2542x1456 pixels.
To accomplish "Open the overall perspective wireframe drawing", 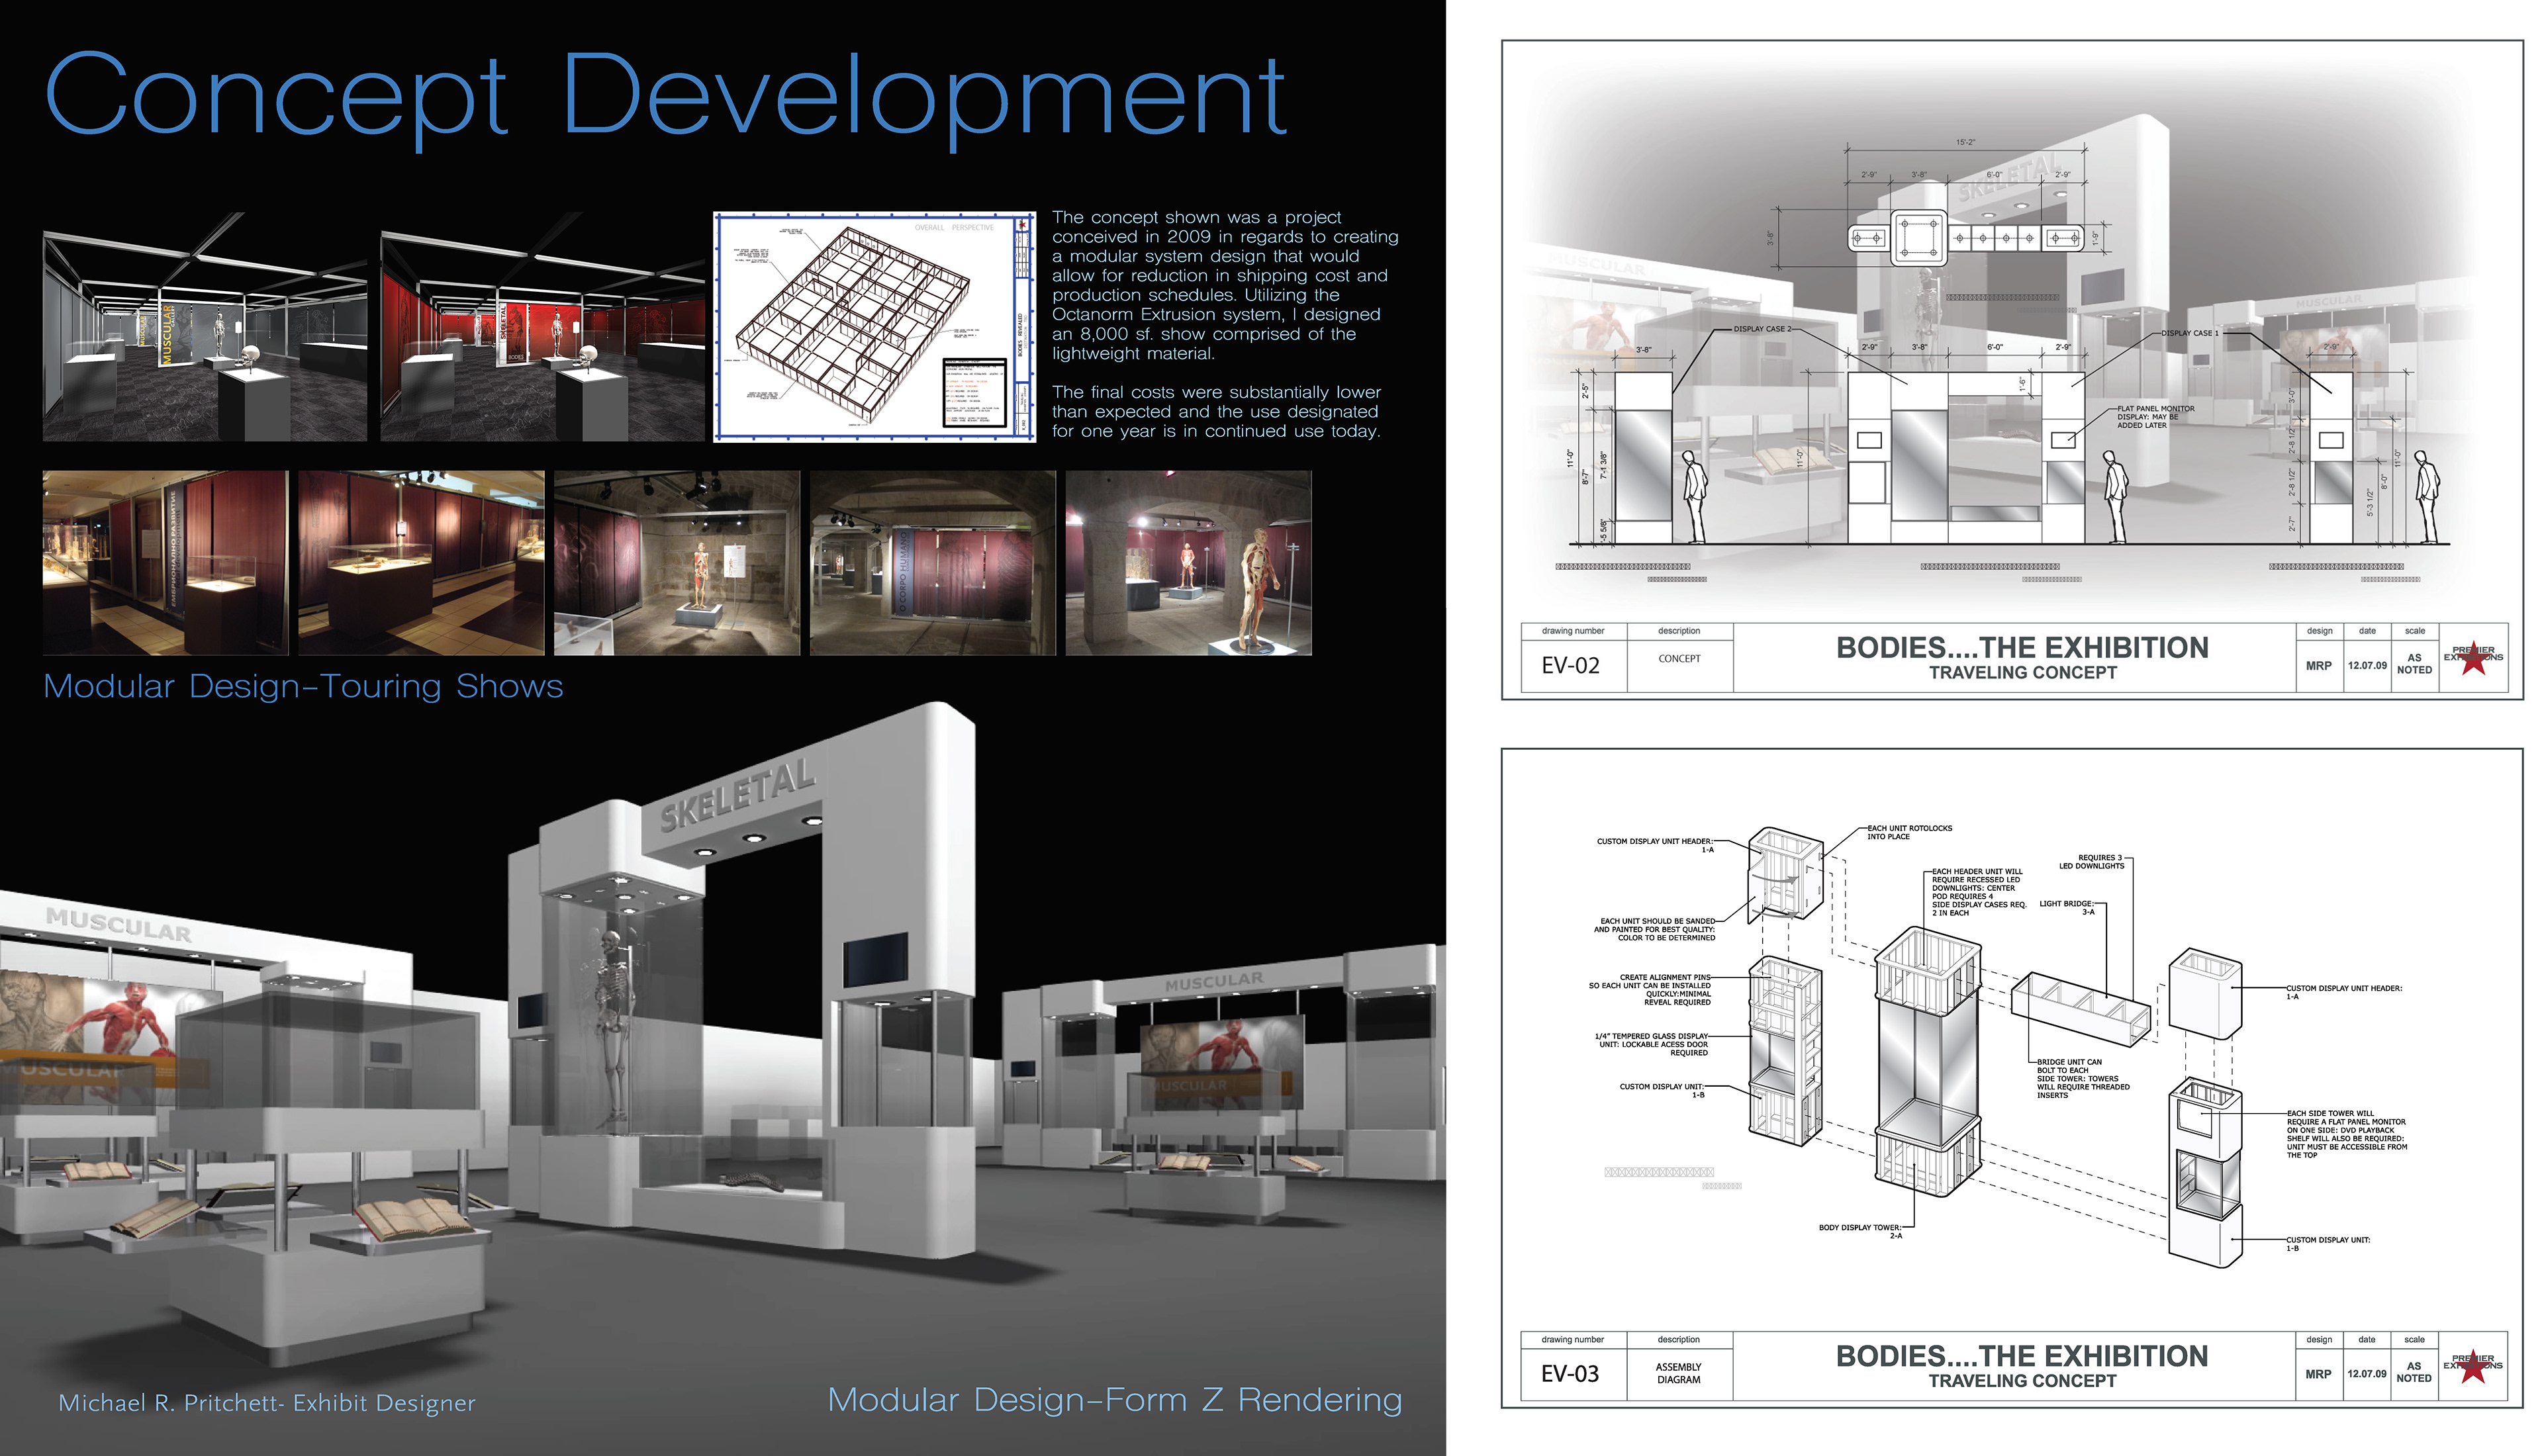I will [x=875, y=327].
